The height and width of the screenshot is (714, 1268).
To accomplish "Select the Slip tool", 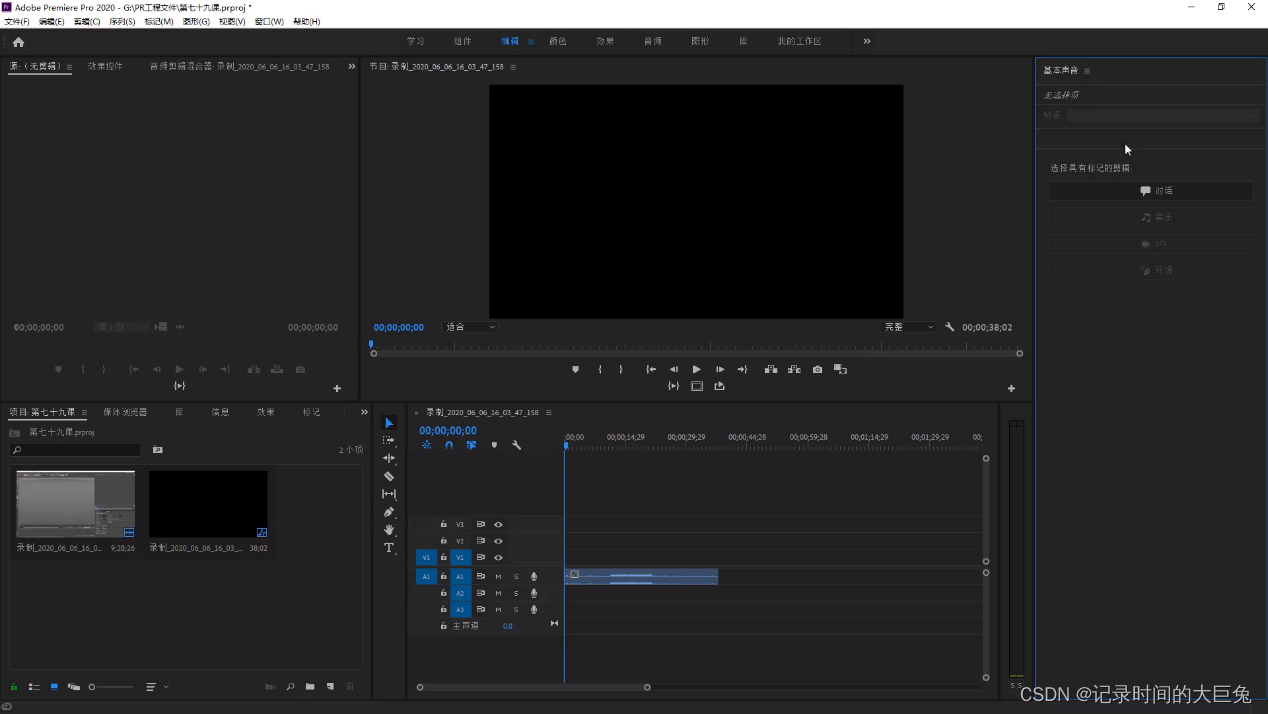I will click(x=389, y=494).
